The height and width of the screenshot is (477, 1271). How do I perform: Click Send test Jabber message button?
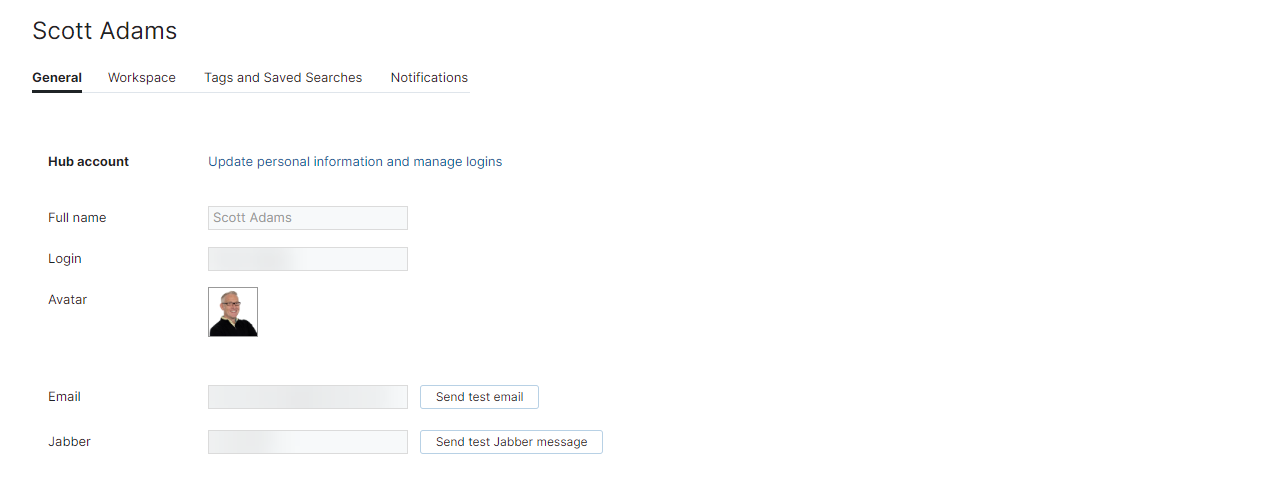[x=511, y=442]
